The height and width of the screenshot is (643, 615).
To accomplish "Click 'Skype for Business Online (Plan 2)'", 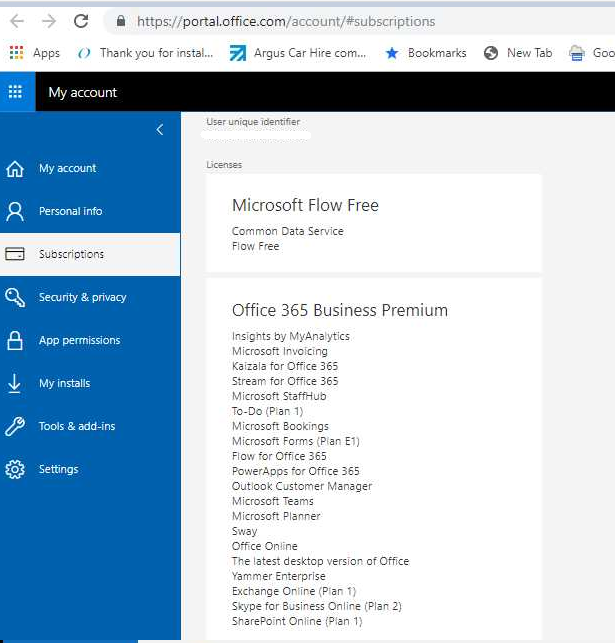I will coord(317,606).
